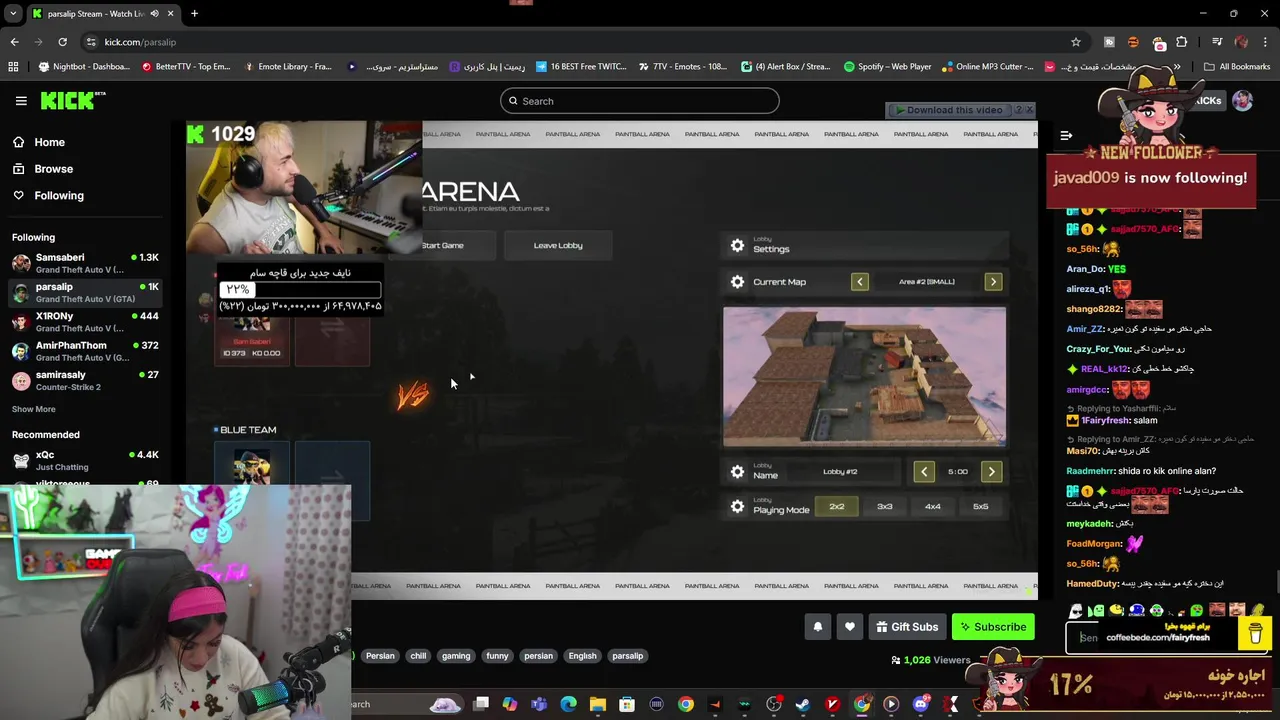
Task: Go back with the browser back arrow
Action: 14,42
